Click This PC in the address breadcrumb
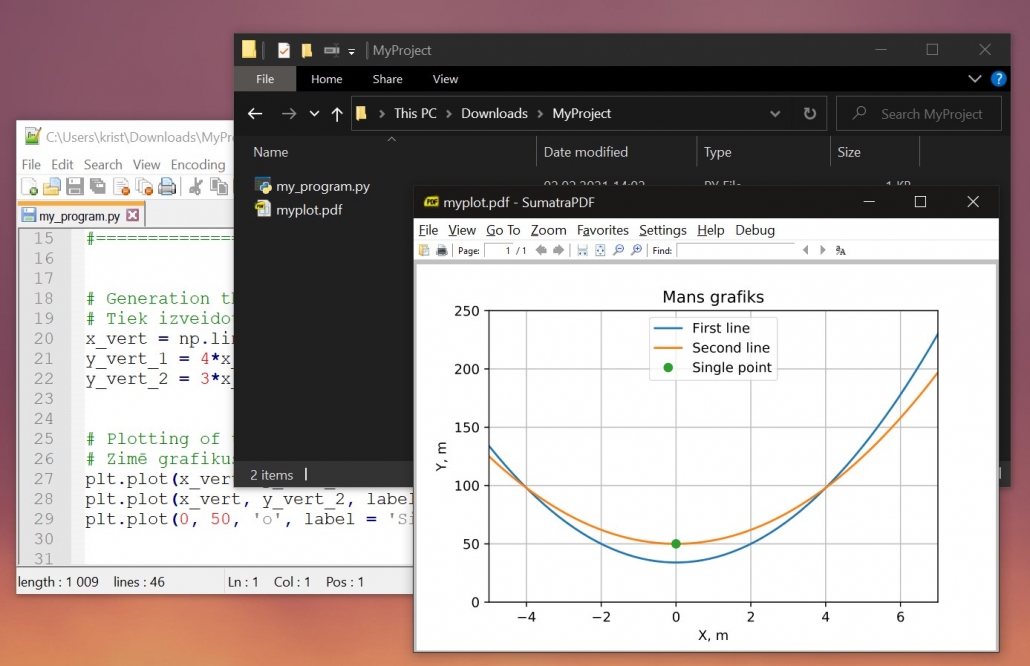Screen dimensions: 1030x666 pyautogui.click(x=415, y=114)
